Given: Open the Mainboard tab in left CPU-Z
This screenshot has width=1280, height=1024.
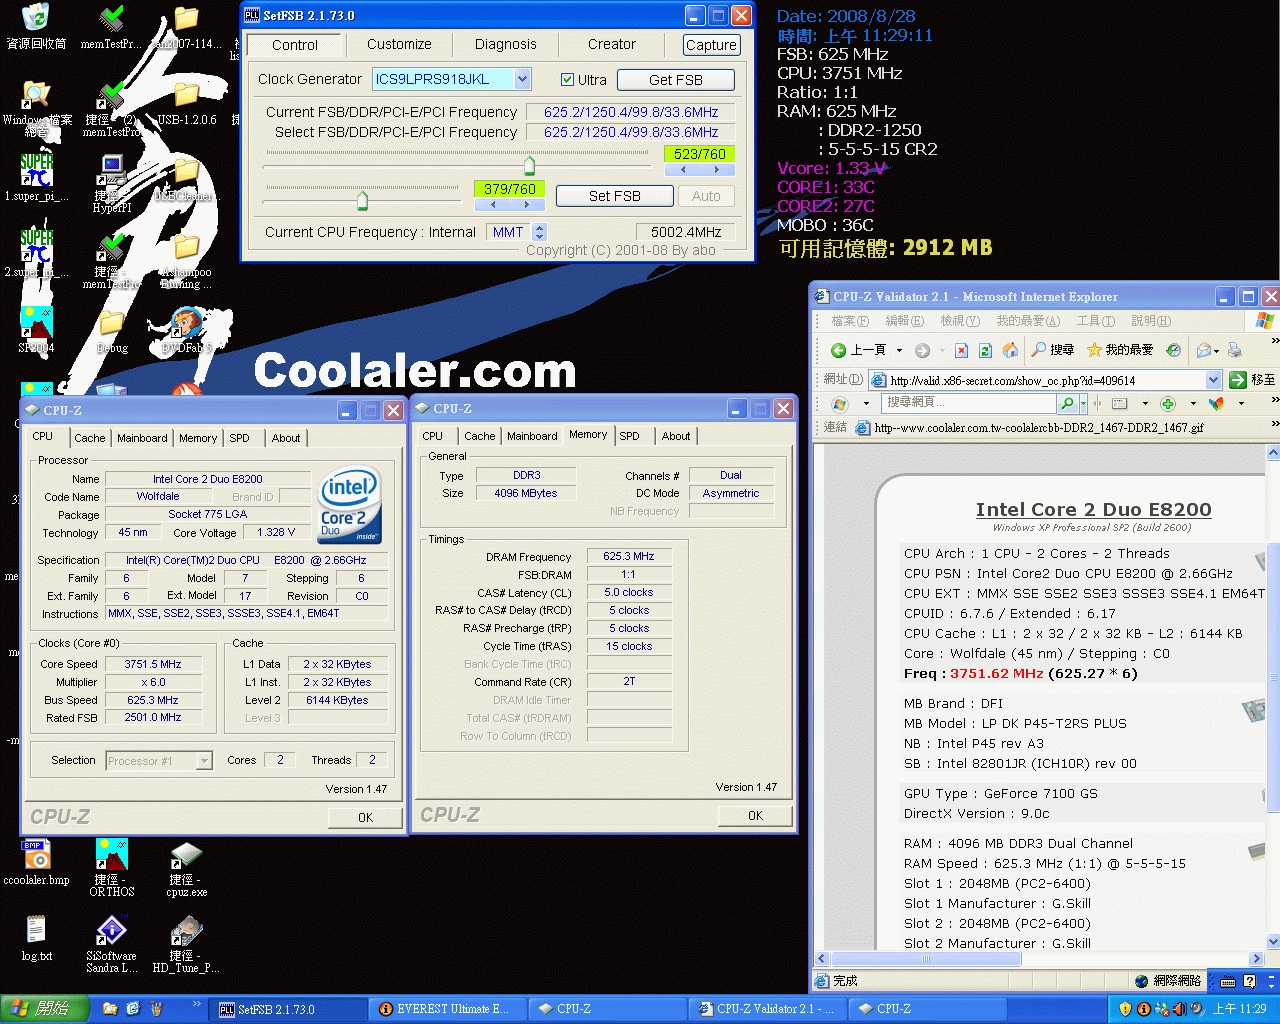Looking at the screenshot, I should coord(142,438).
